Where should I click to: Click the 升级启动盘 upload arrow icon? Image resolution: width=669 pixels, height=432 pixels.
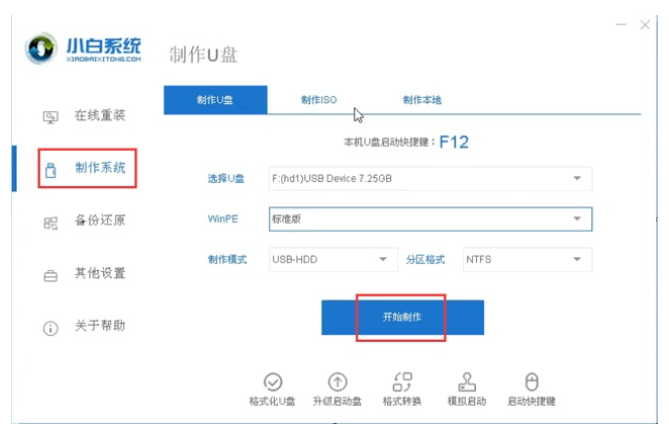point(337,382)
